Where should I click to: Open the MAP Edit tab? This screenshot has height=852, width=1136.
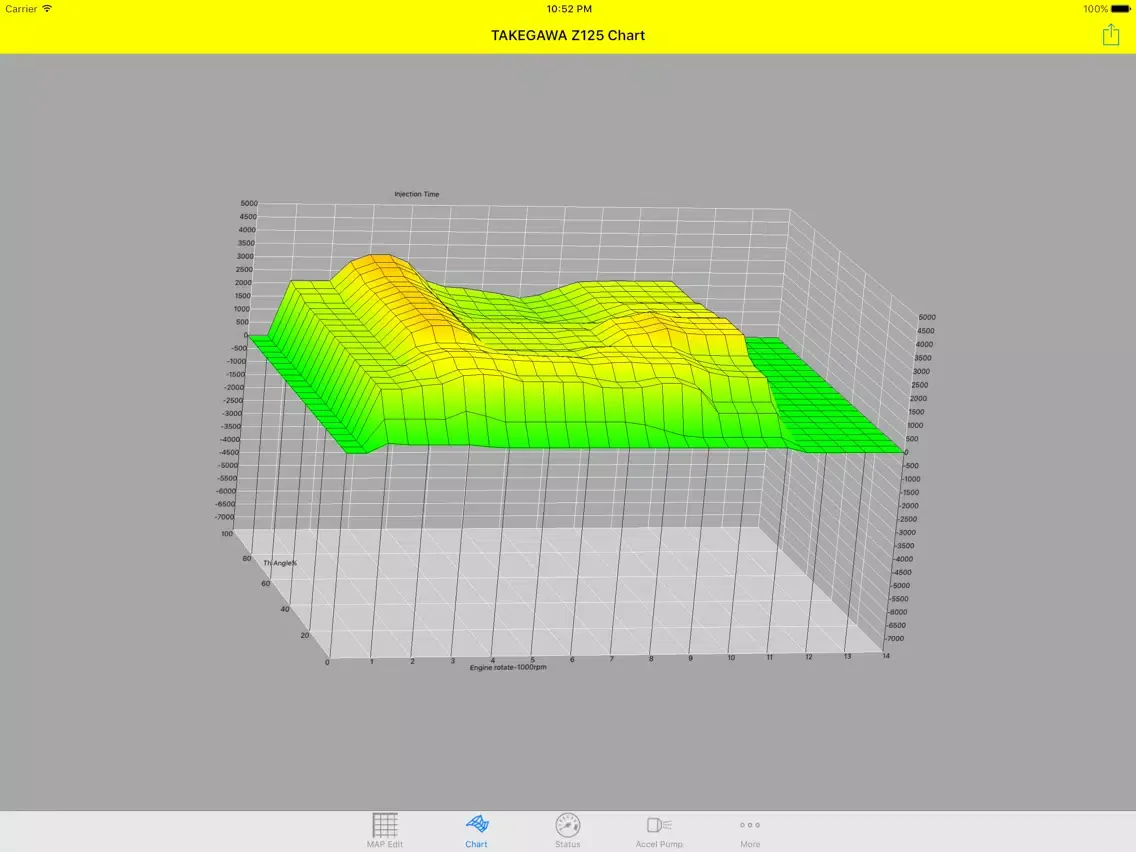(x=385, y=830)
